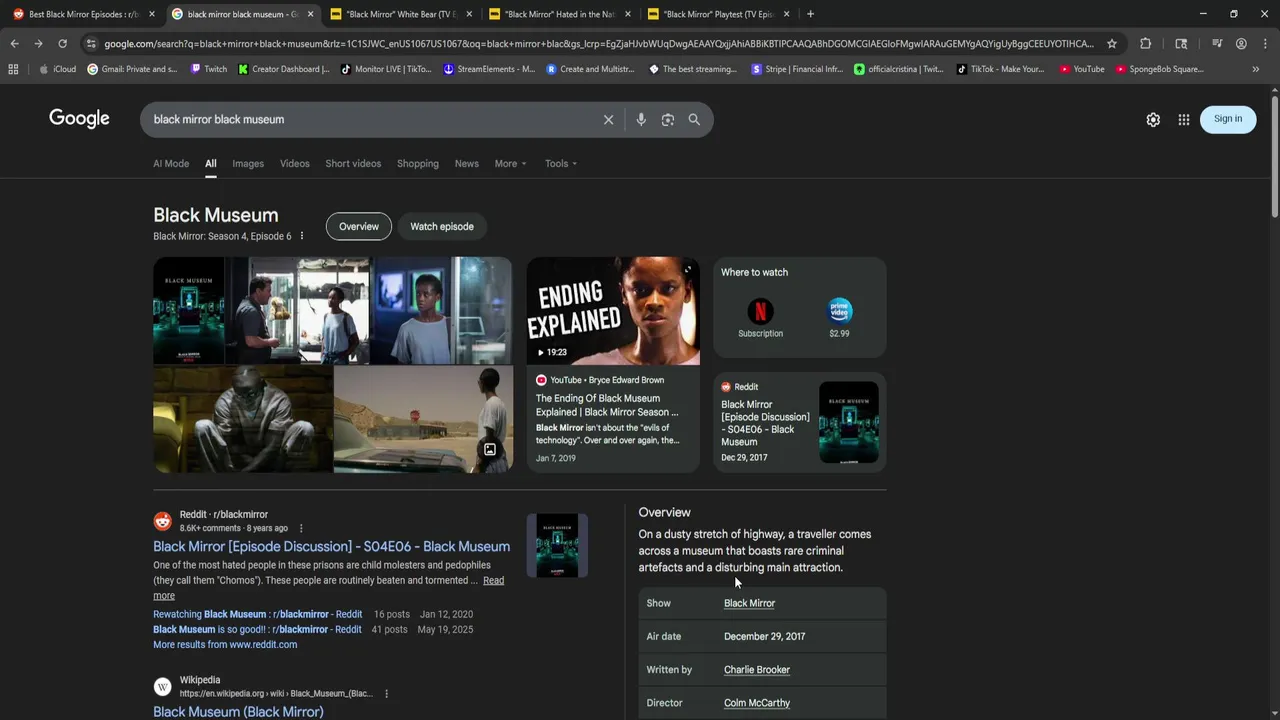This screenshot has height=720, width=1280.
Task: Expand the Tools dropdown
Action: coord(561,164)
